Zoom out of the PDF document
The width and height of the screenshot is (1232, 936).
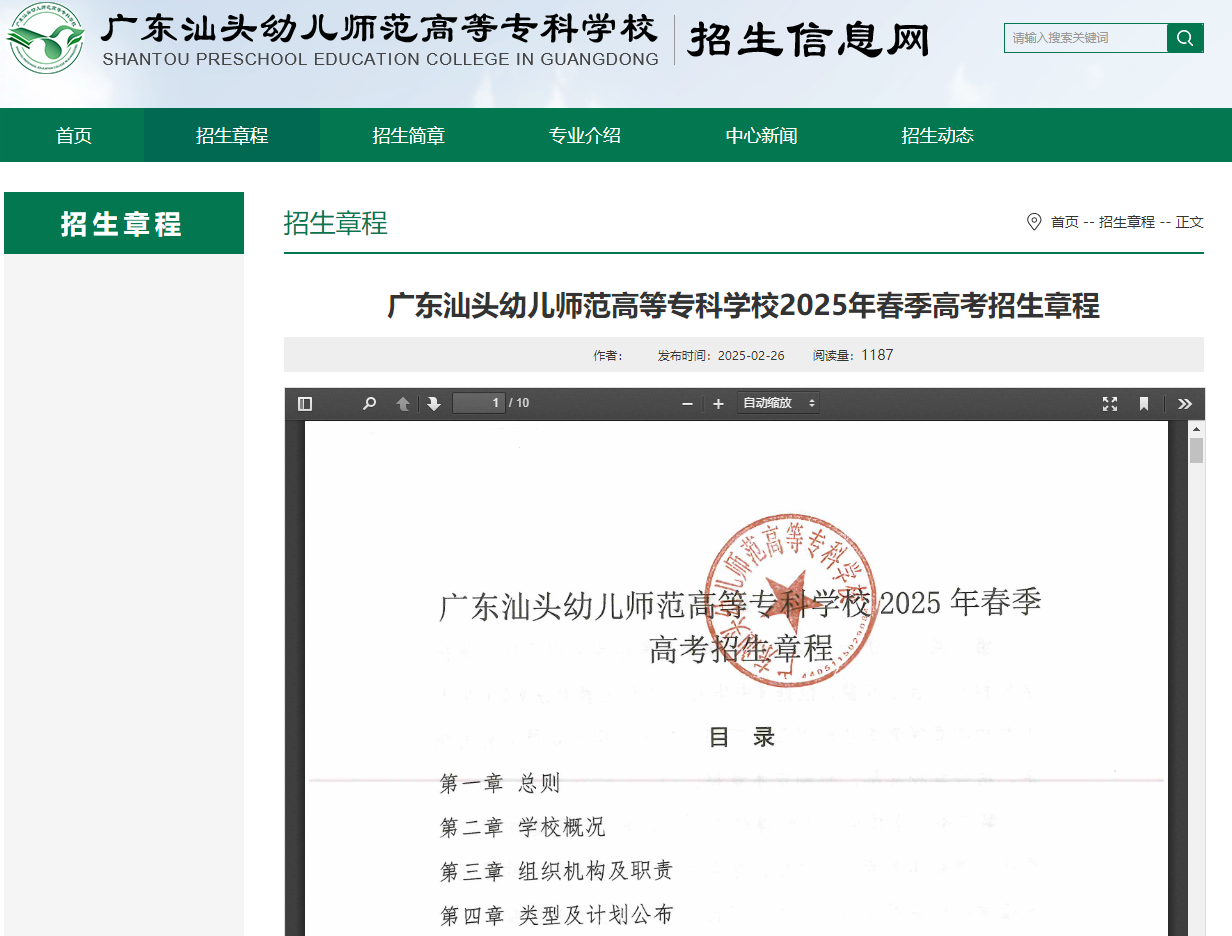tap(687, 403)
